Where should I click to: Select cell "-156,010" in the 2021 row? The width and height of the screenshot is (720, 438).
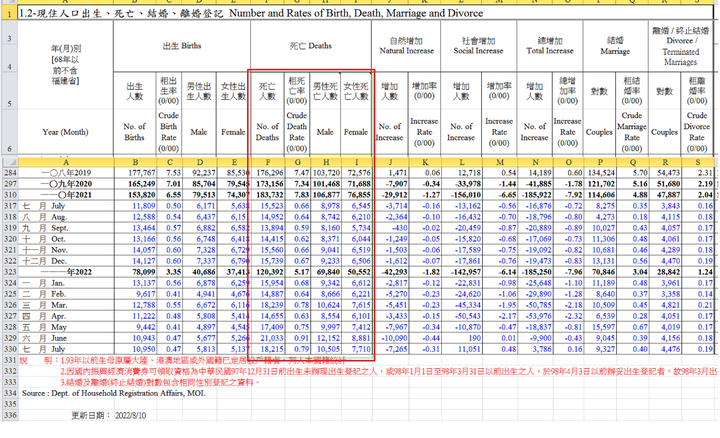tap(461, 195)
